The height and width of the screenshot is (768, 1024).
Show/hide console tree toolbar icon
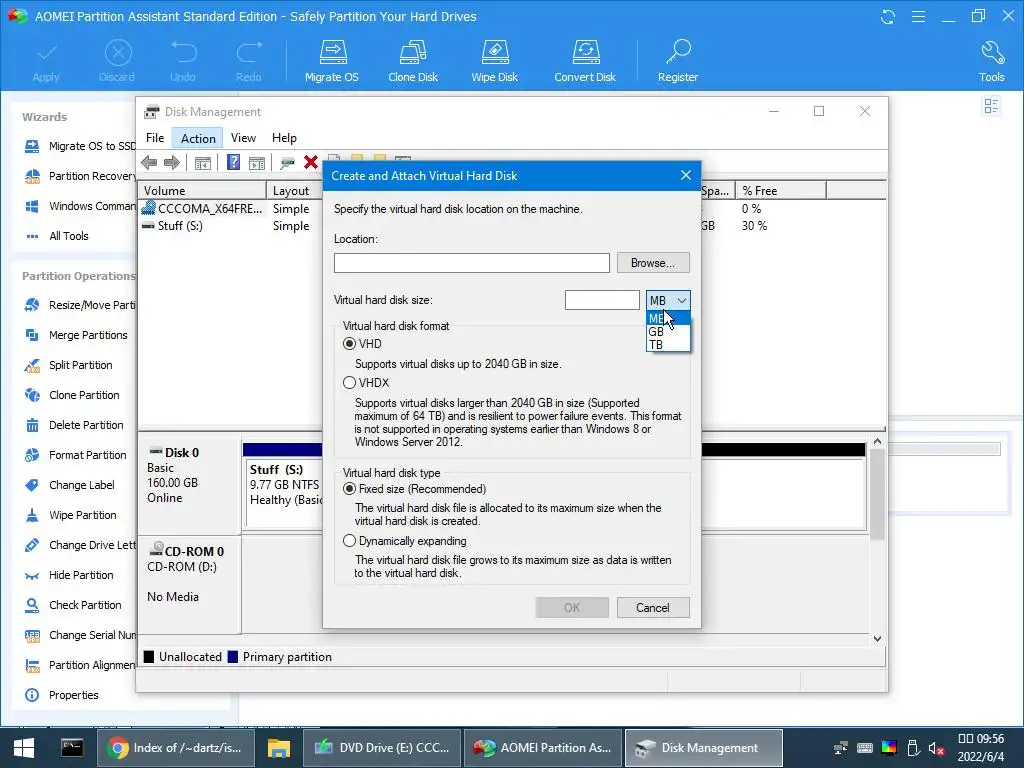pos(202,163)
